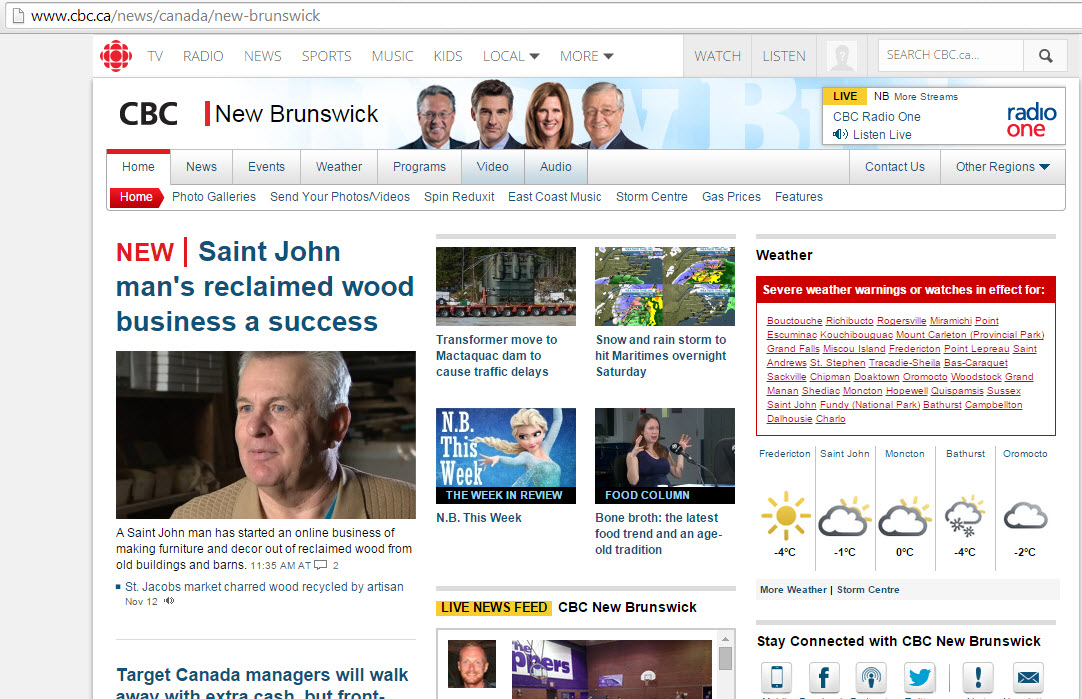Screen dimensions: 1082x699
Task: Open Contact Us link
Action: tap(895, 167)
